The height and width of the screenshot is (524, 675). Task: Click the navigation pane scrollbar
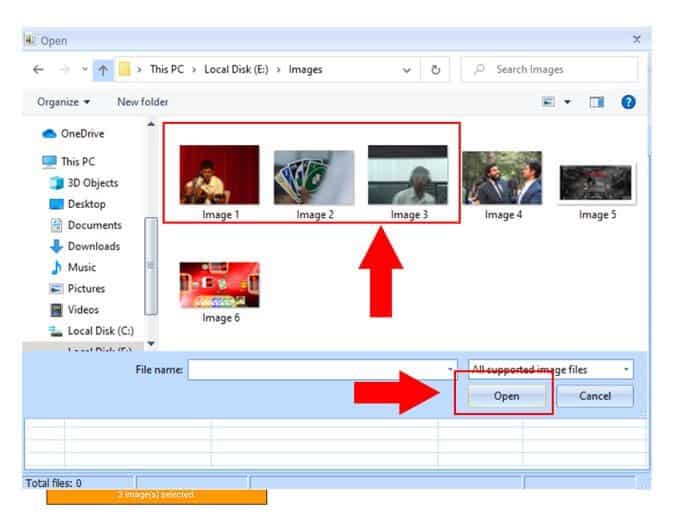(x=151, y=266)
